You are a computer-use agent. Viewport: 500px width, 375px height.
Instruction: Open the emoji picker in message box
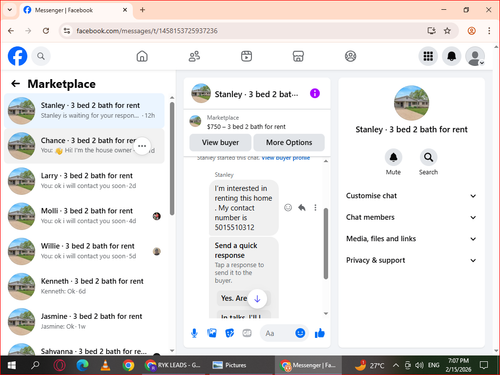click(300, 333)
